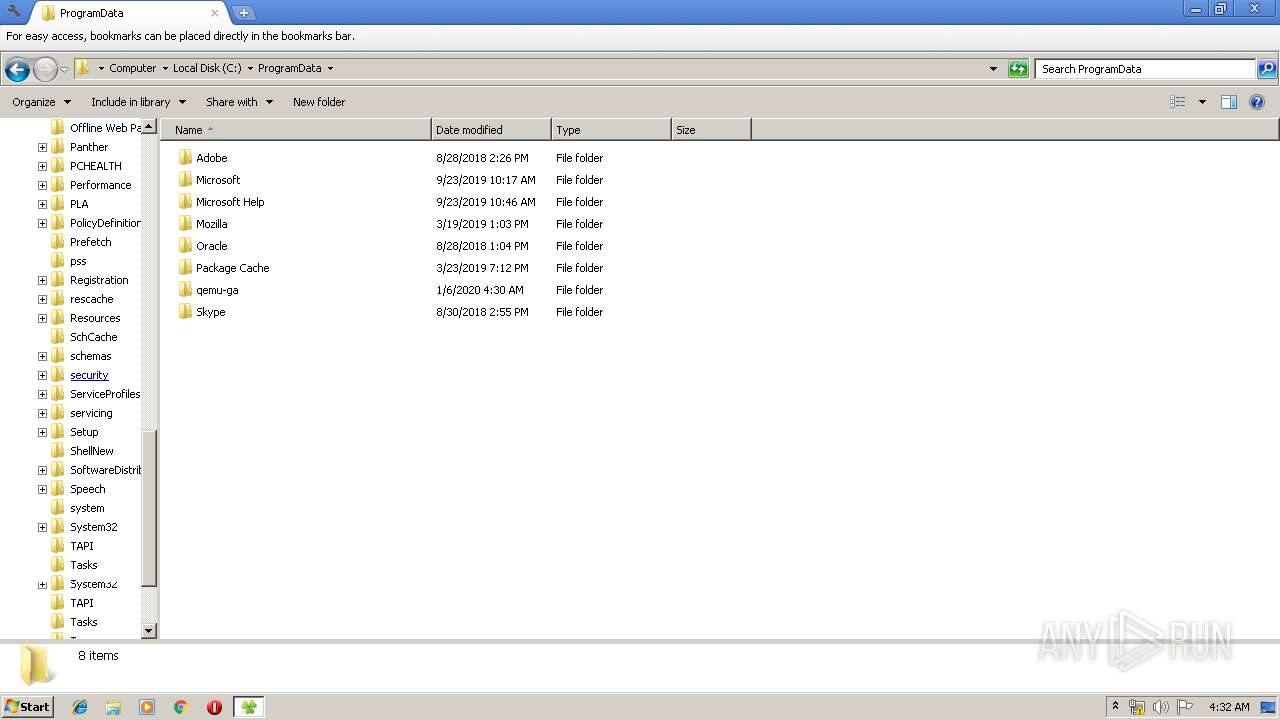Open the clock showing 4:32 AM
This screenshot has height=720, width=1280.
(1229, 707)
